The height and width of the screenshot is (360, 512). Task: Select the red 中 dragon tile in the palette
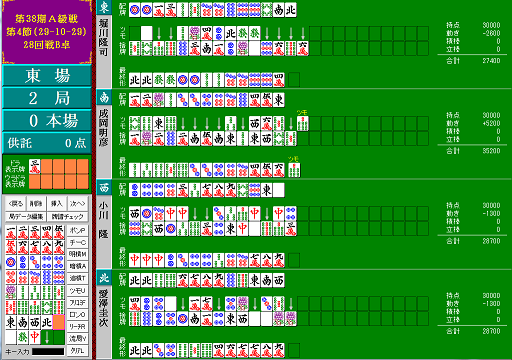tap(35, 337)
